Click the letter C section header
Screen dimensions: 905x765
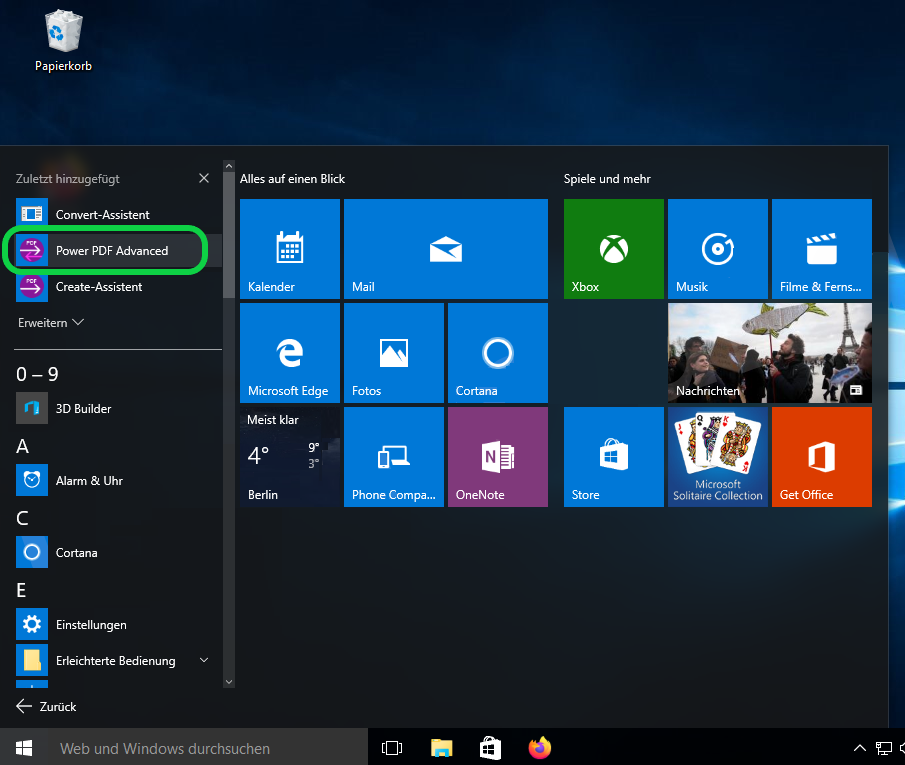(23, 518)
